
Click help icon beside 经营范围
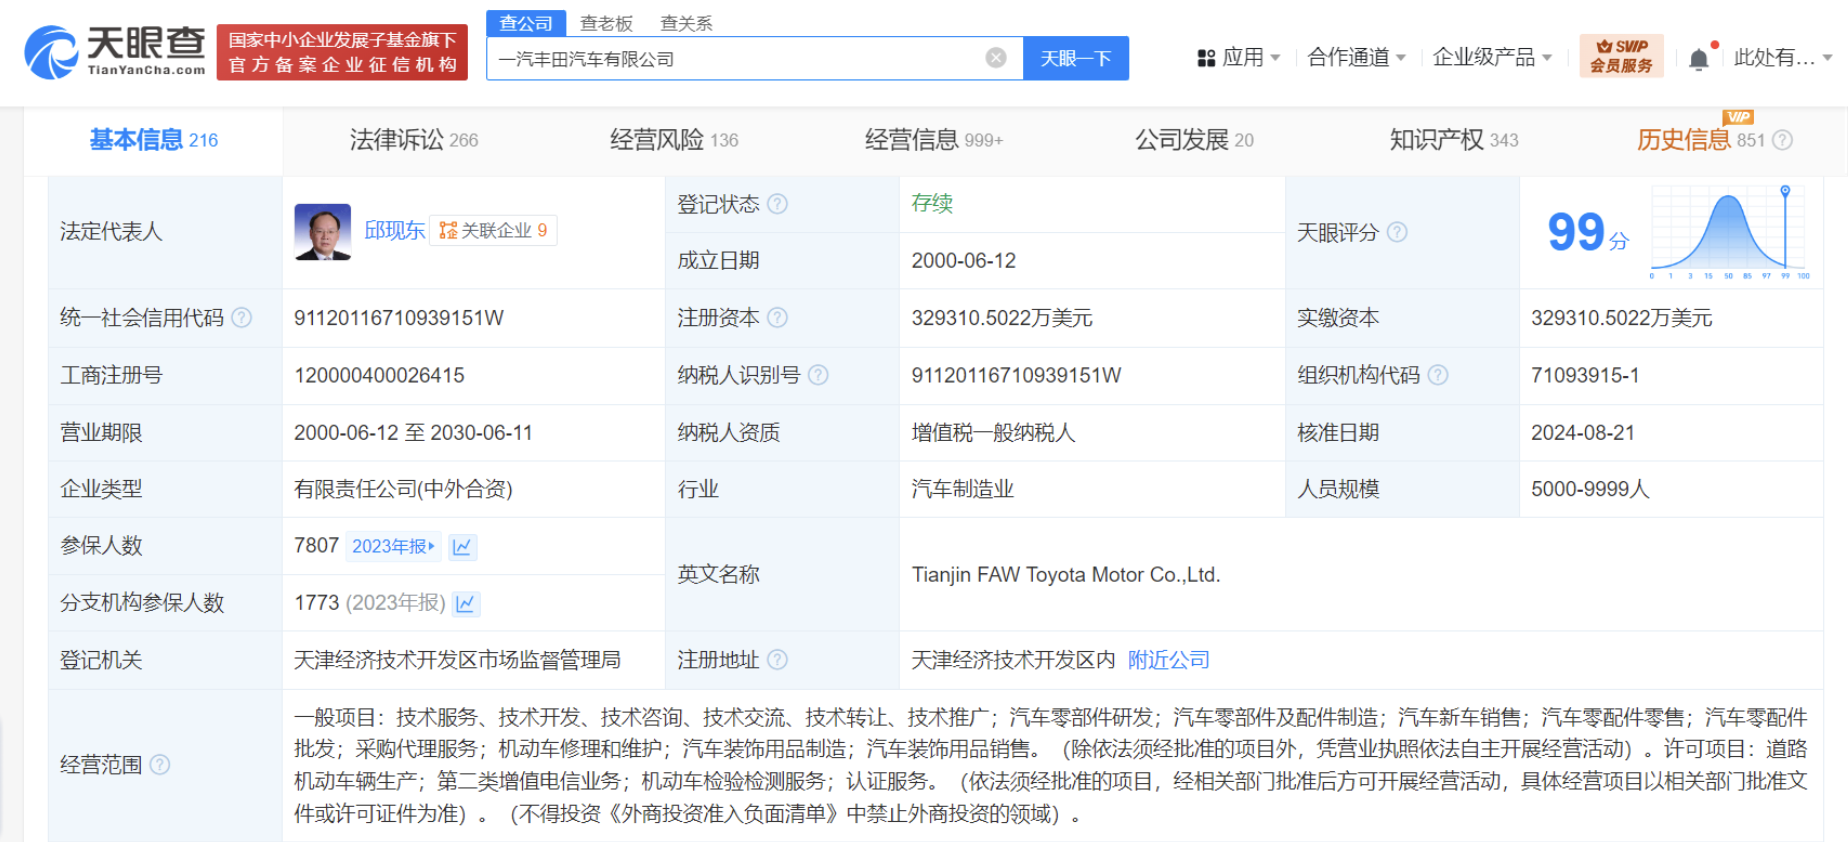[160, 765]
